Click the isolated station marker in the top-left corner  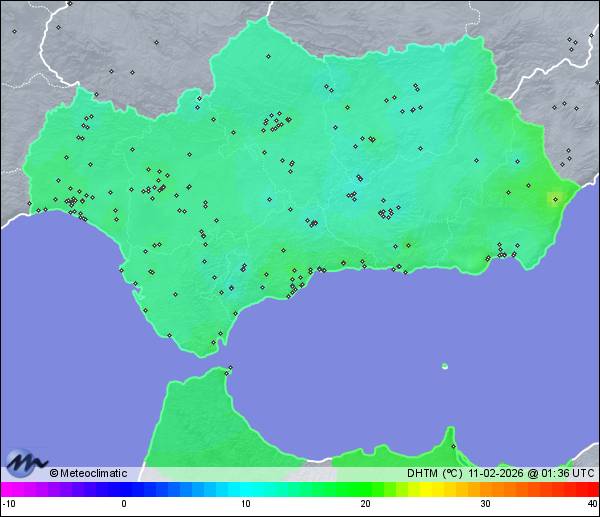14,31
